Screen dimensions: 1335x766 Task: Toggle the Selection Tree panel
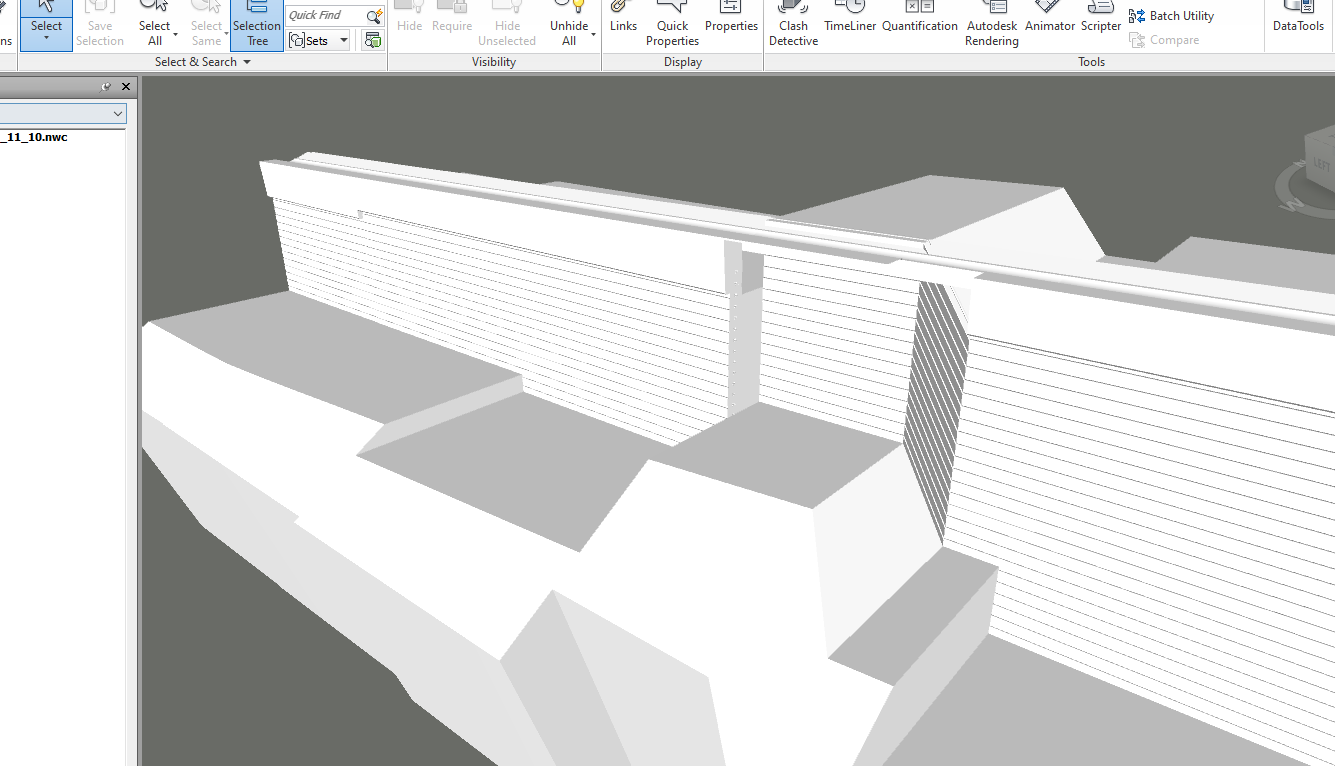point(257,25)
